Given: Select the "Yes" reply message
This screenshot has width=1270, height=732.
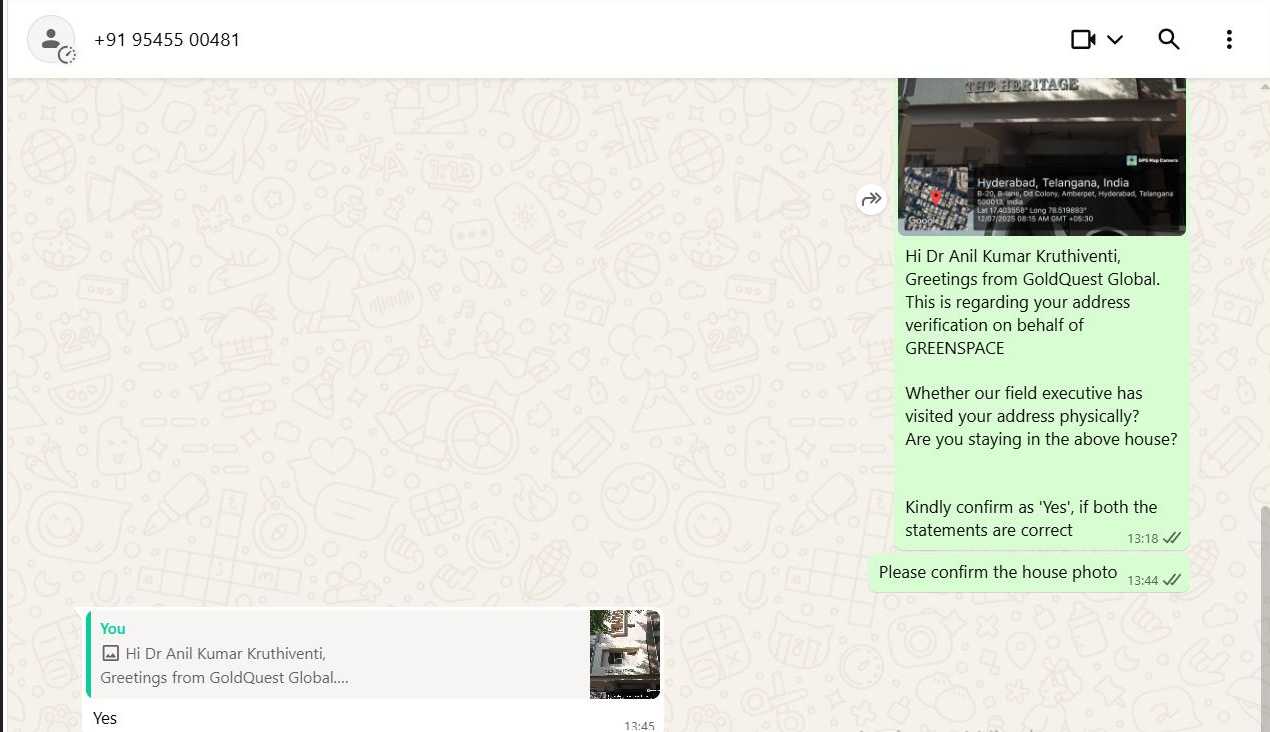Looking at the screenshot, I should [x=105, y=718].
